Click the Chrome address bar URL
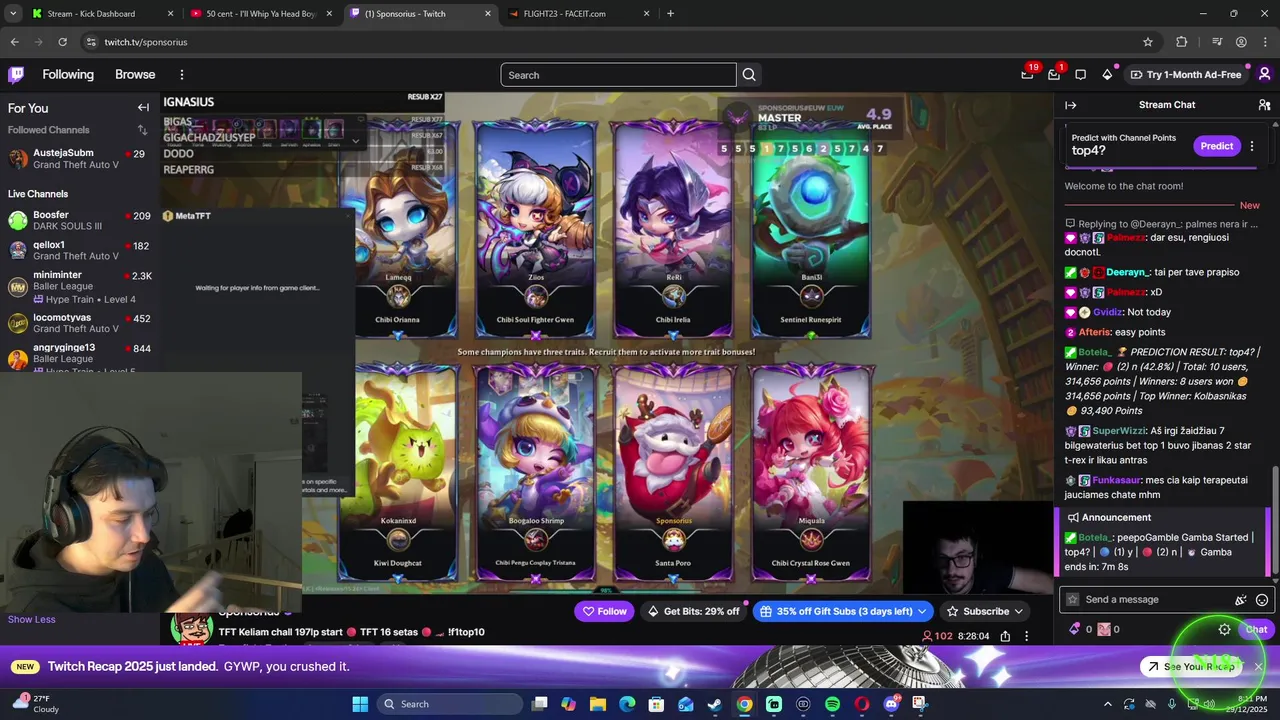The height and width of the screenshot is (720, 1280). 146,42
